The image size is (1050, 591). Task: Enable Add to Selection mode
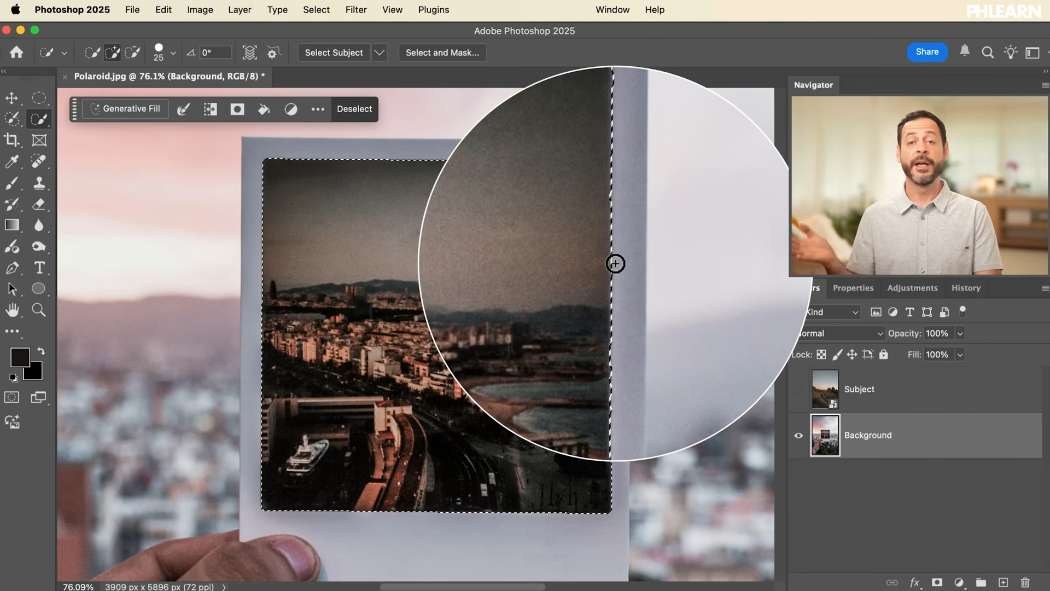[112, 52]
